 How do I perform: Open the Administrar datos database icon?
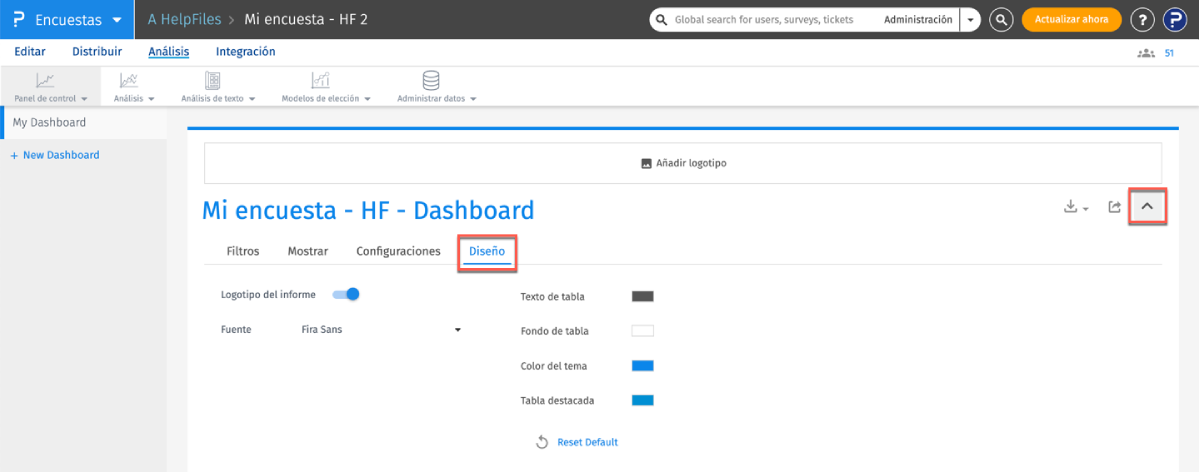431,81
